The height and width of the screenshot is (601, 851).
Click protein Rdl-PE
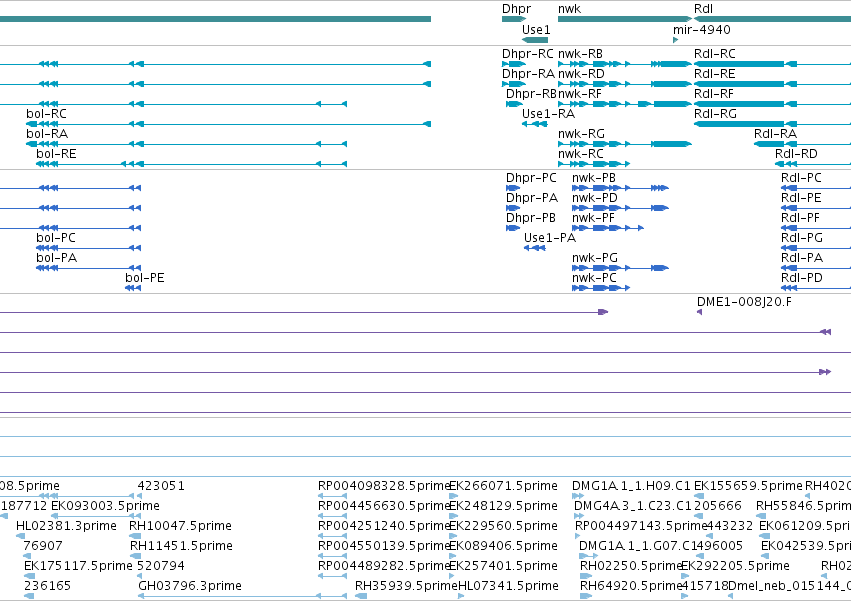(801, 198)
